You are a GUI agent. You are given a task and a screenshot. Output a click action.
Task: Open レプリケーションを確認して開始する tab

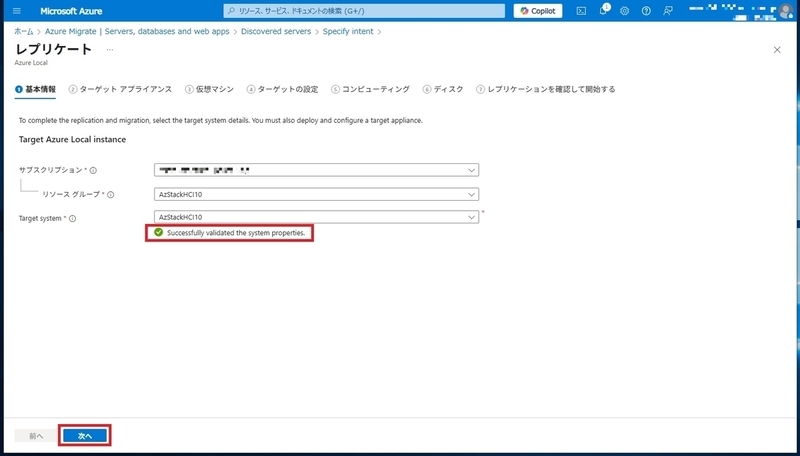tap(546, 89)
